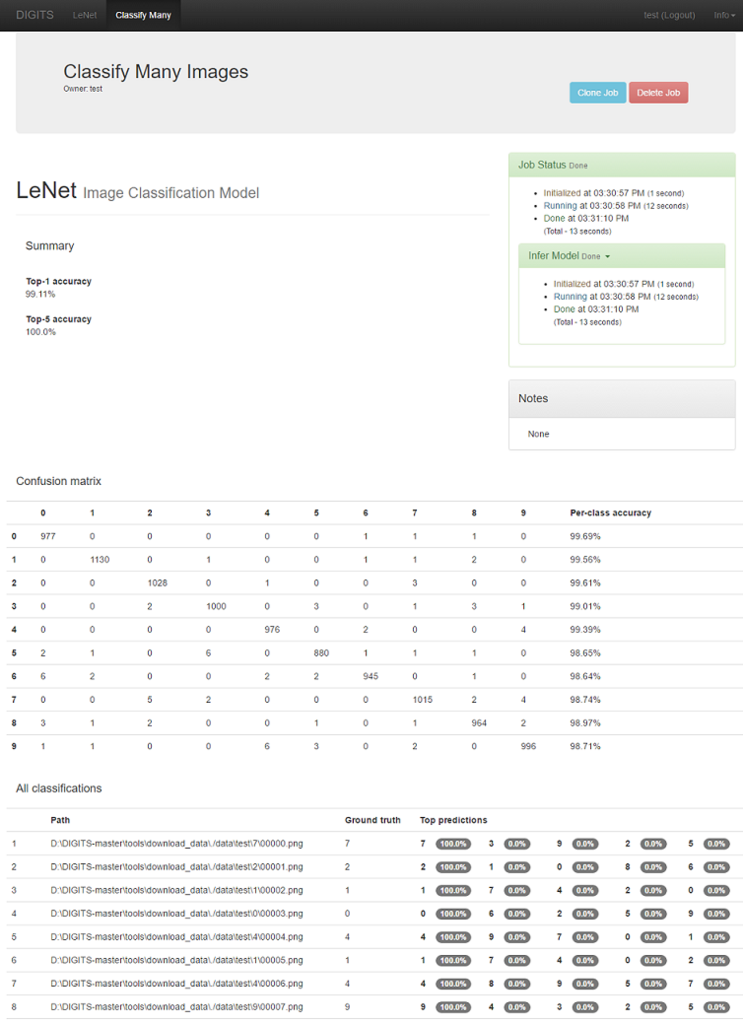This screenshot has height=1024, width=743.
Task: Open the DIGITS home link
Action: [x=35, y=14]
